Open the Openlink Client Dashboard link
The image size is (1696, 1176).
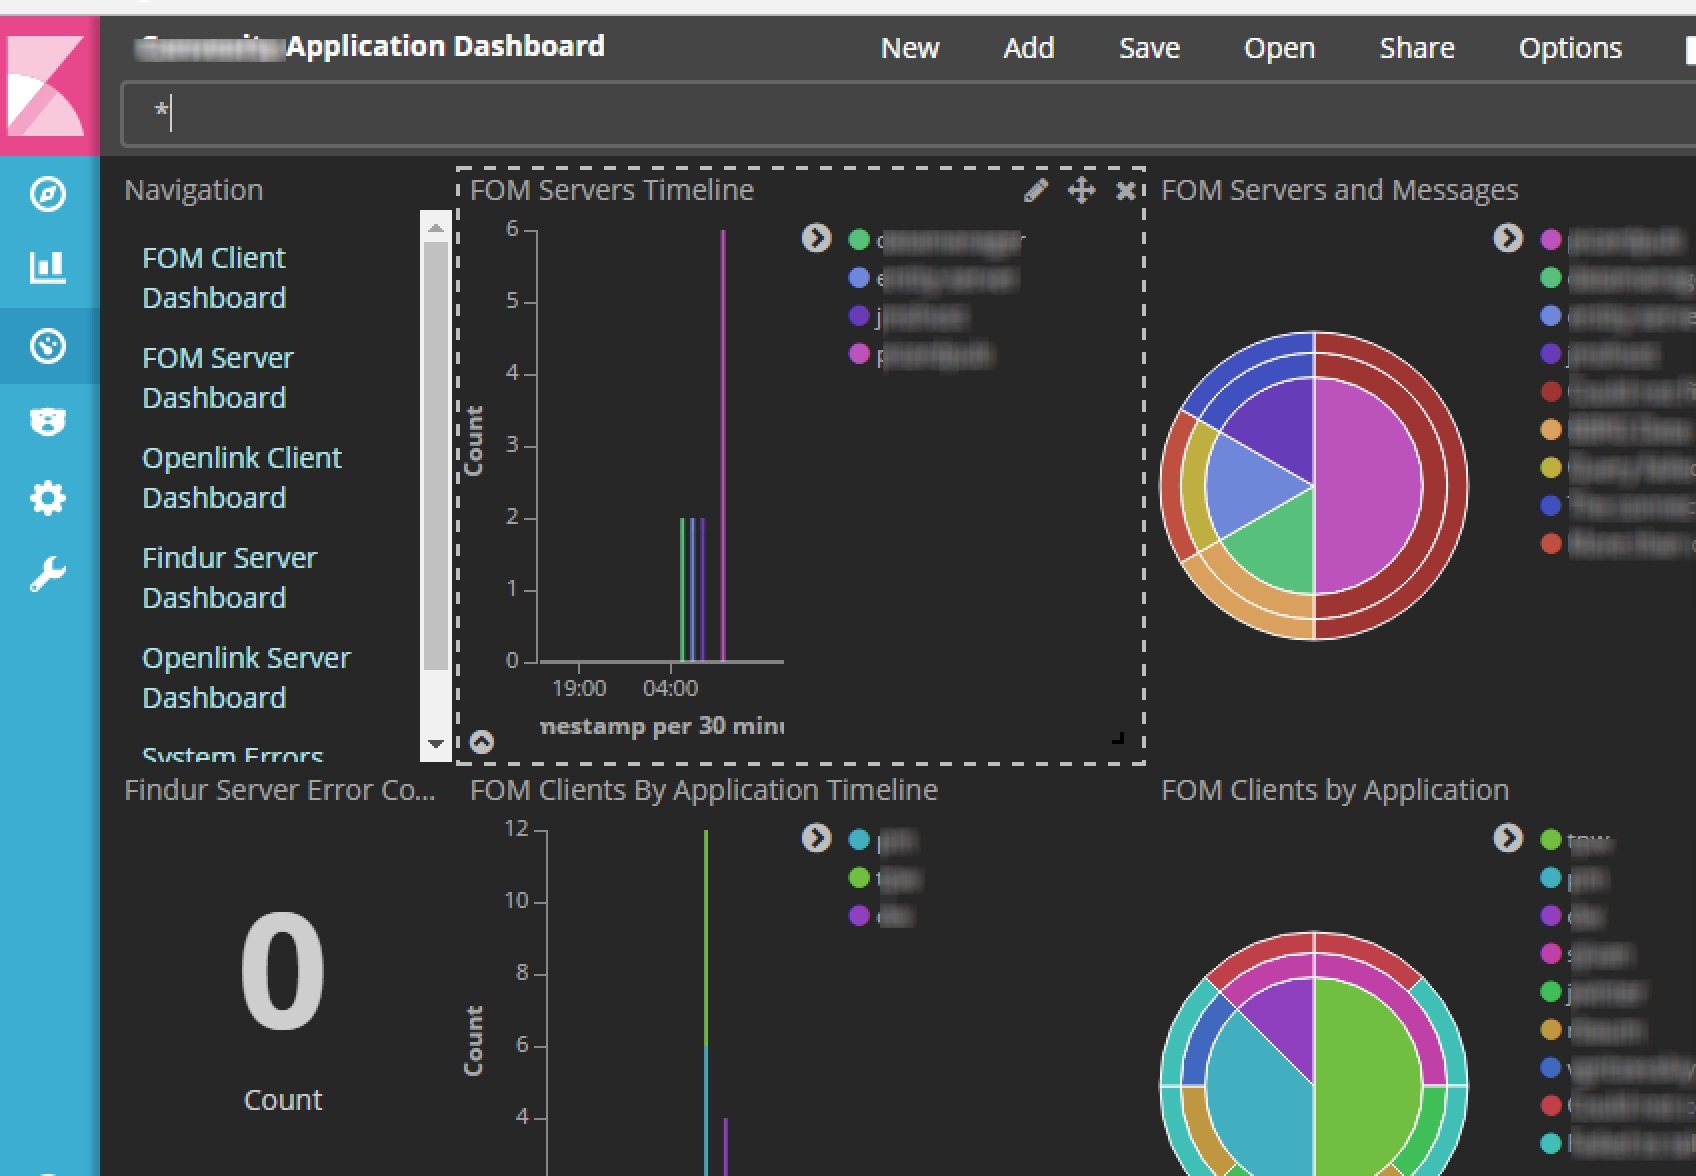coord(242,478)
